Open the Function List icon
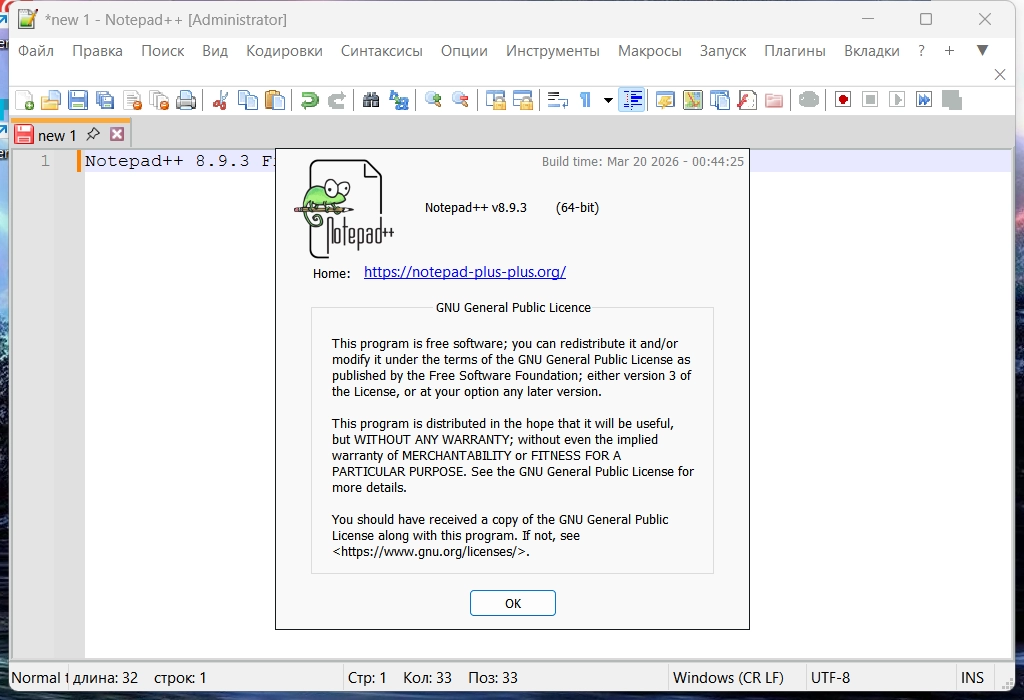This screenshot has width=1024, height=700. [x=746, y=100]
